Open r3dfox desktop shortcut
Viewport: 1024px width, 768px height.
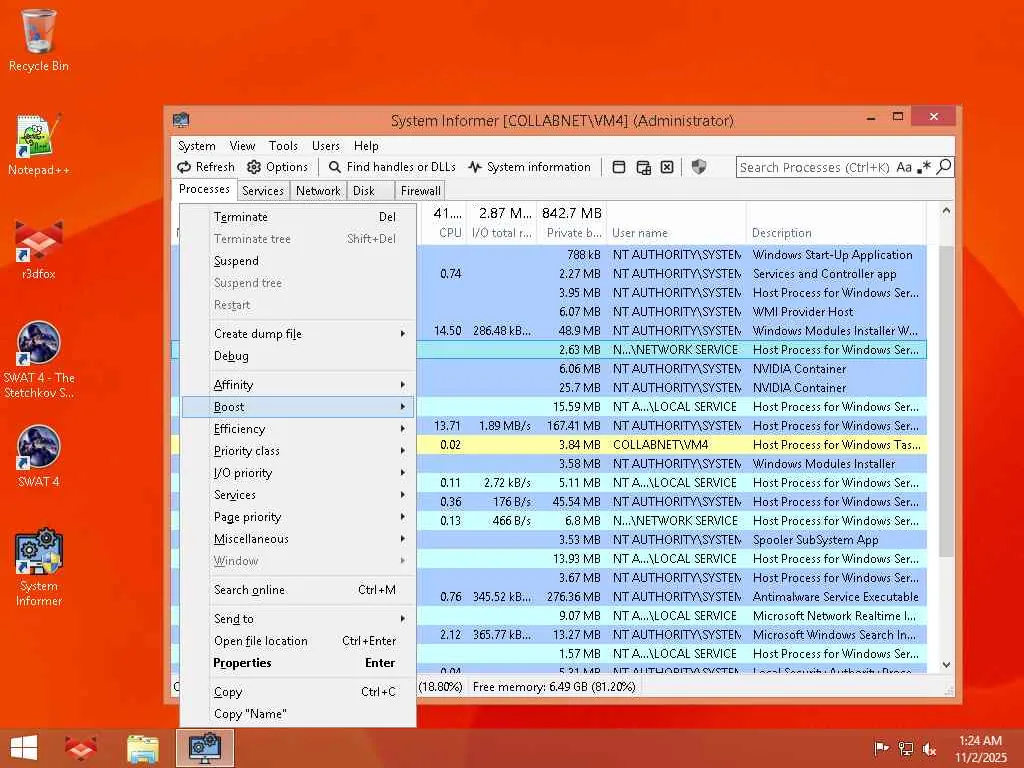point(39,249)
